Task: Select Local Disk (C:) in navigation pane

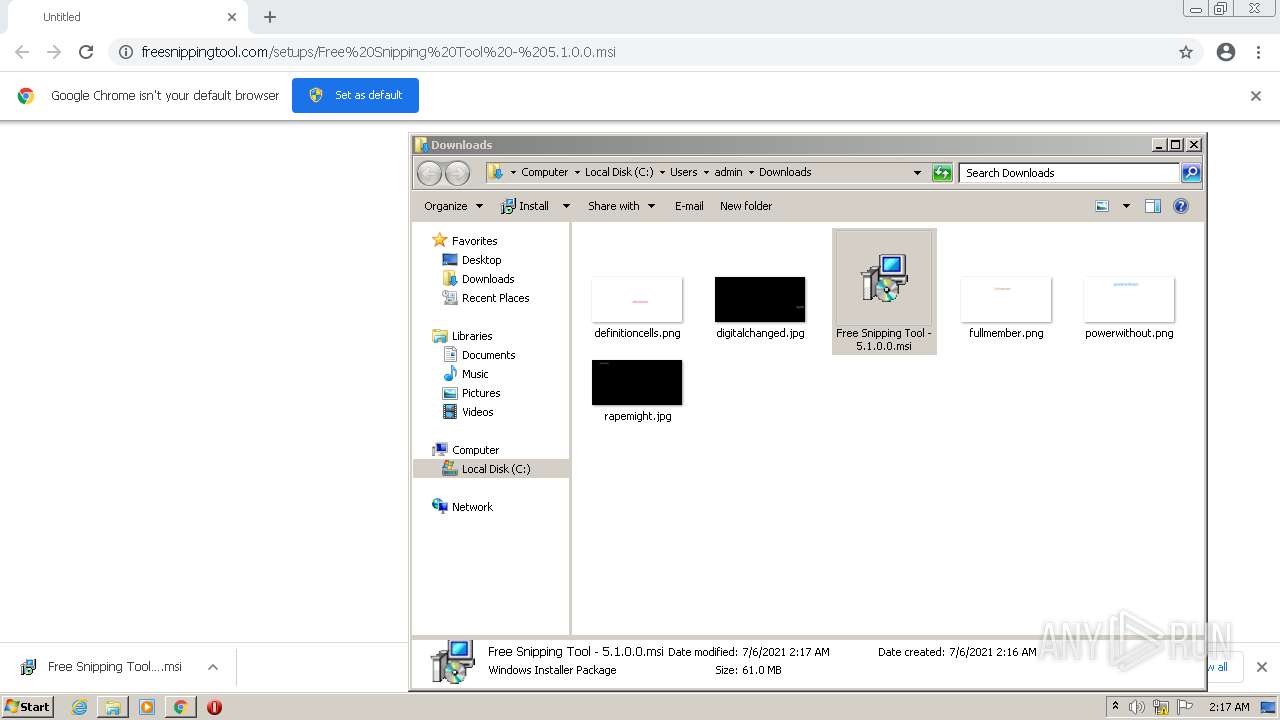Action: click(x=491, y=469)
